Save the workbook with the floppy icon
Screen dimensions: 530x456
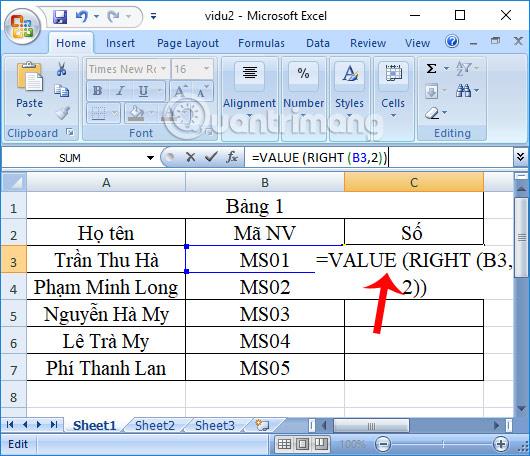pyautogui.click(x=60, y=16)
